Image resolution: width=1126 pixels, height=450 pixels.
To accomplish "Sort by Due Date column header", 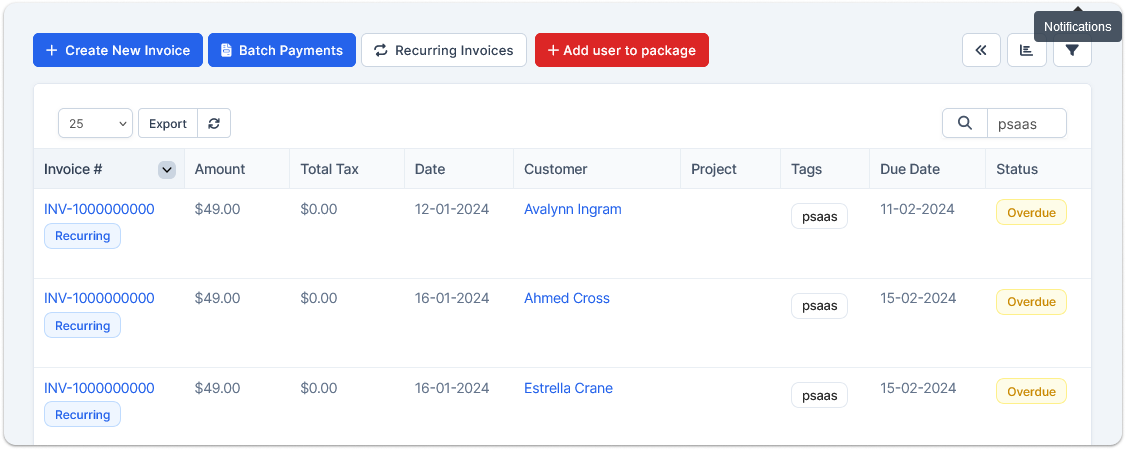I will (x=910, y=169).
